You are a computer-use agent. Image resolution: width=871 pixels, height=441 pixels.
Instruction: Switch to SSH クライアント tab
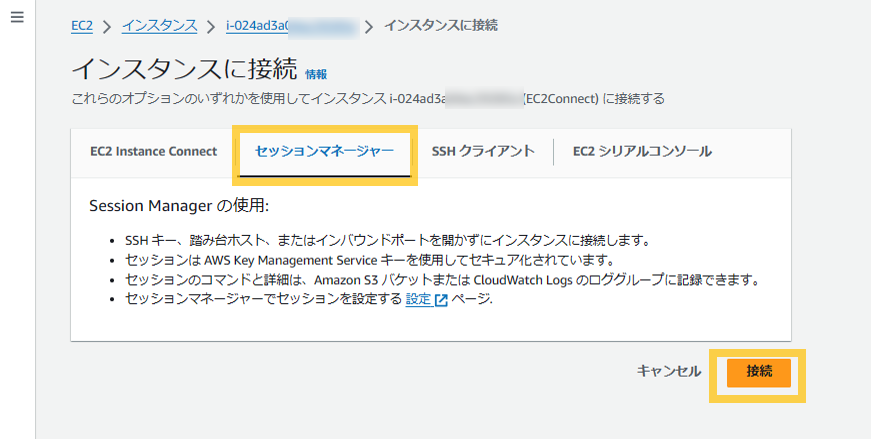[x=483, y=152]
